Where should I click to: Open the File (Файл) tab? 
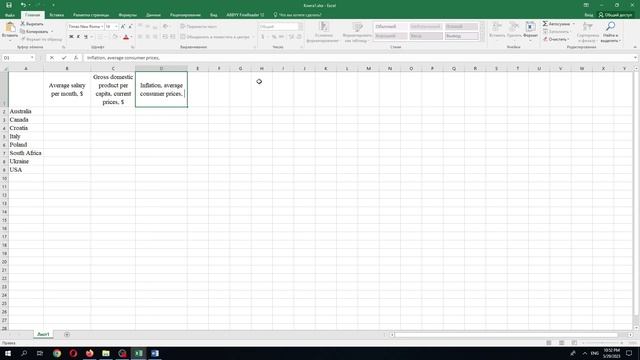[x=10, y=15]
